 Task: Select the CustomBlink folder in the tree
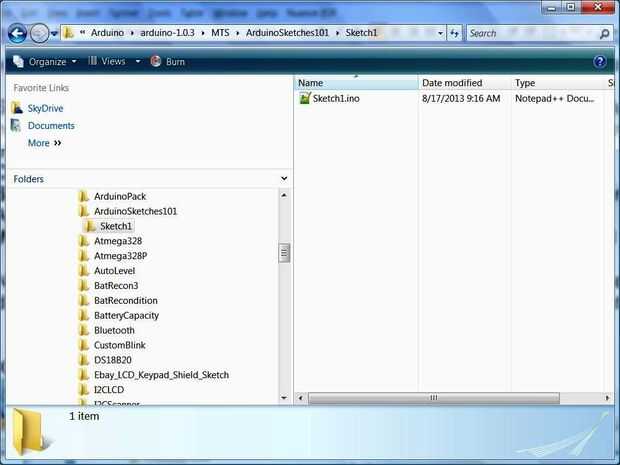[120, 345]
